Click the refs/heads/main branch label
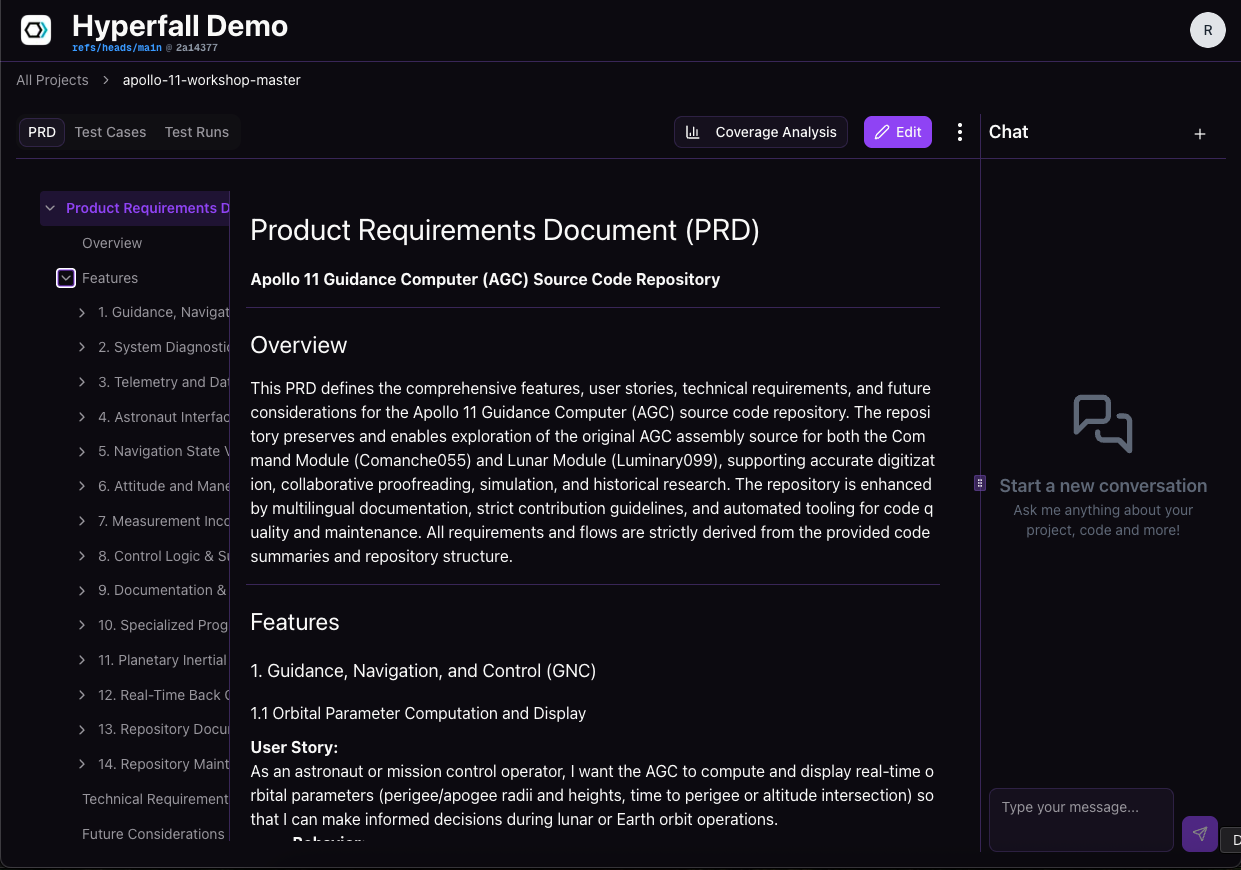 point(116,47)
